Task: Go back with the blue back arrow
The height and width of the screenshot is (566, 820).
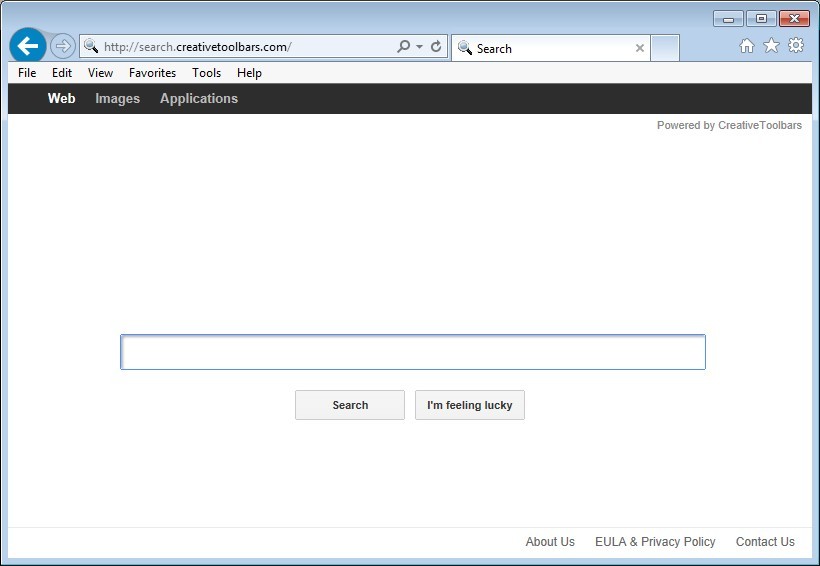Action: 27,46
